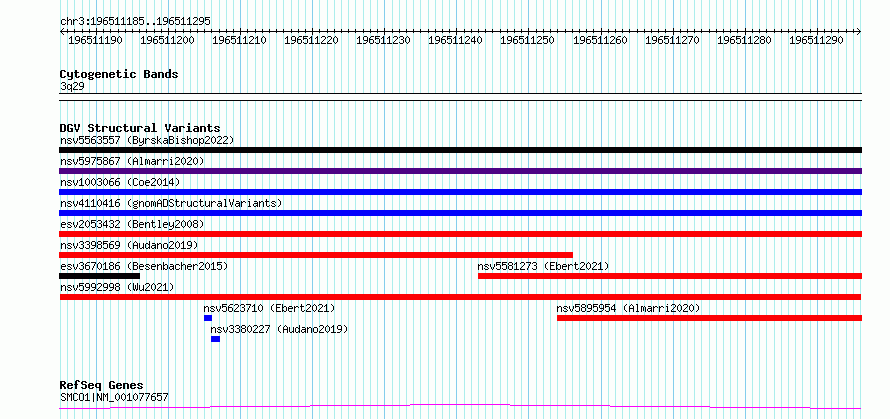890x419 pixels.
Task: Select the nsv5895954 red variant bar
Action: pyautogui.click(x=710, y=318)
